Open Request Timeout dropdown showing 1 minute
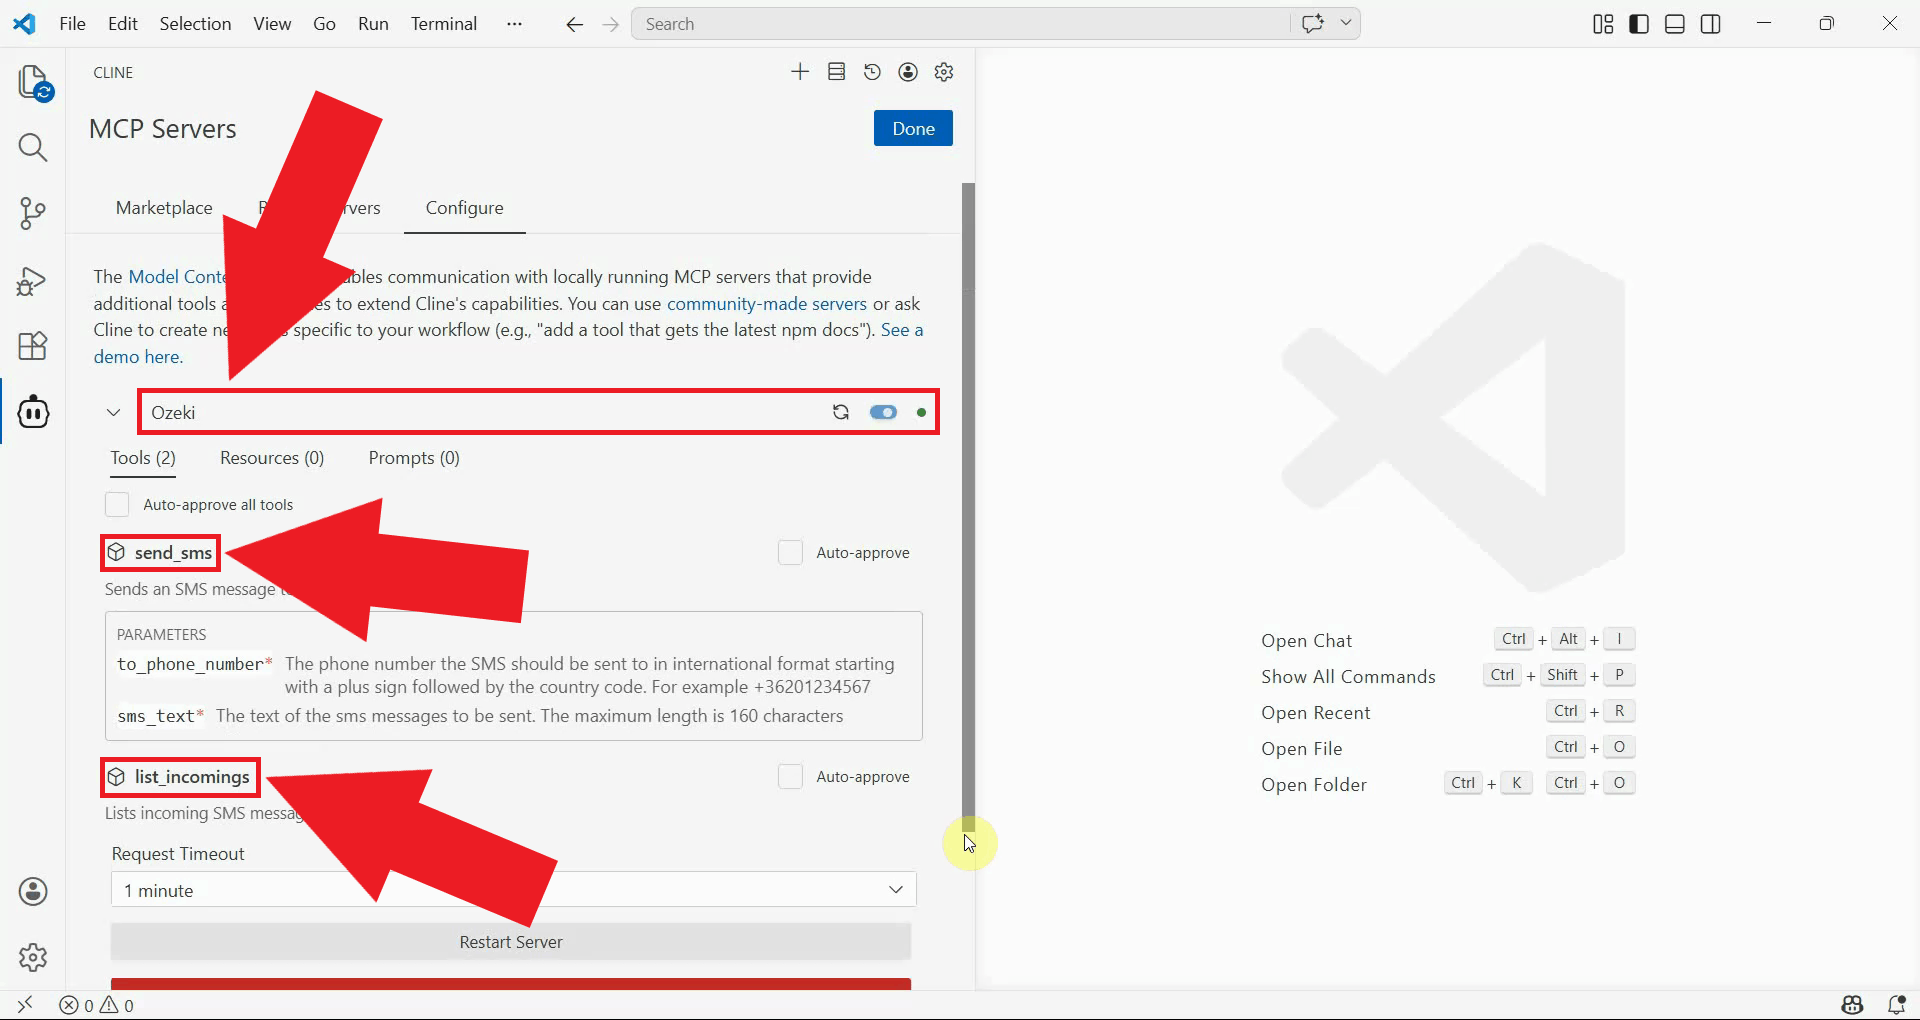This screenshot has height=1020, width=1920. [x=513, y=890]
